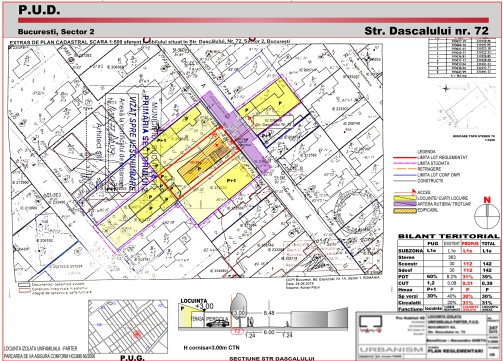Select the hatched EDIFICABIL legend swatch
503x361 pixels.
tap(405, 210)
